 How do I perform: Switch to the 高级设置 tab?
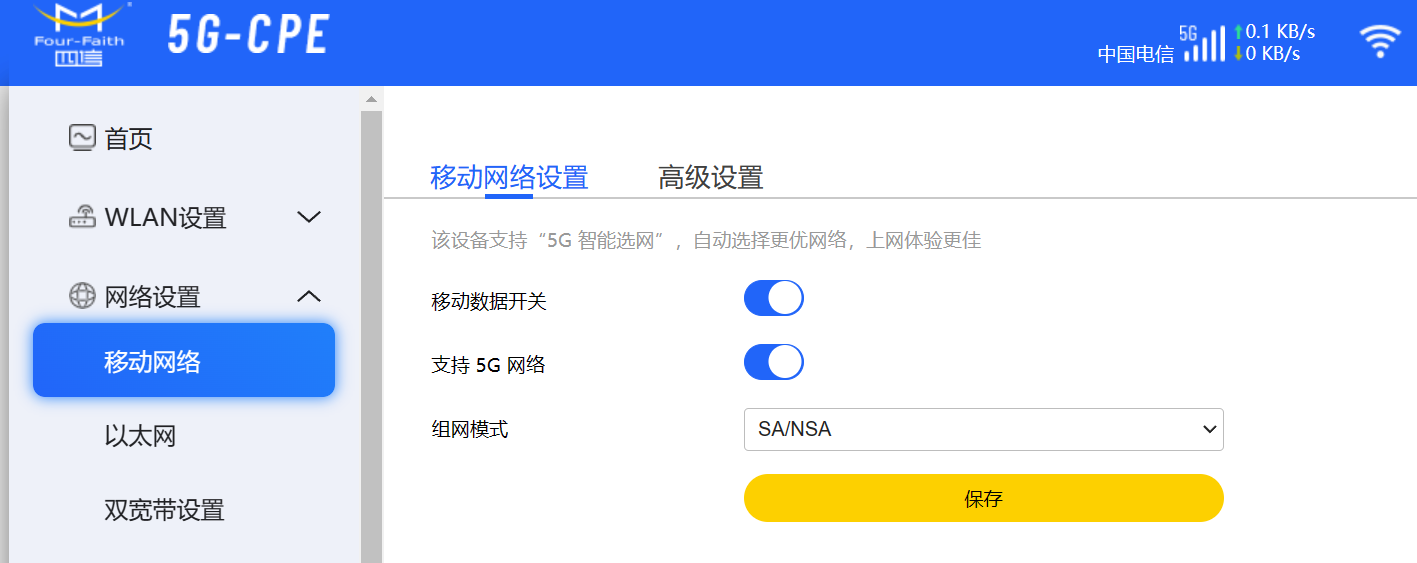pos(711,178)
